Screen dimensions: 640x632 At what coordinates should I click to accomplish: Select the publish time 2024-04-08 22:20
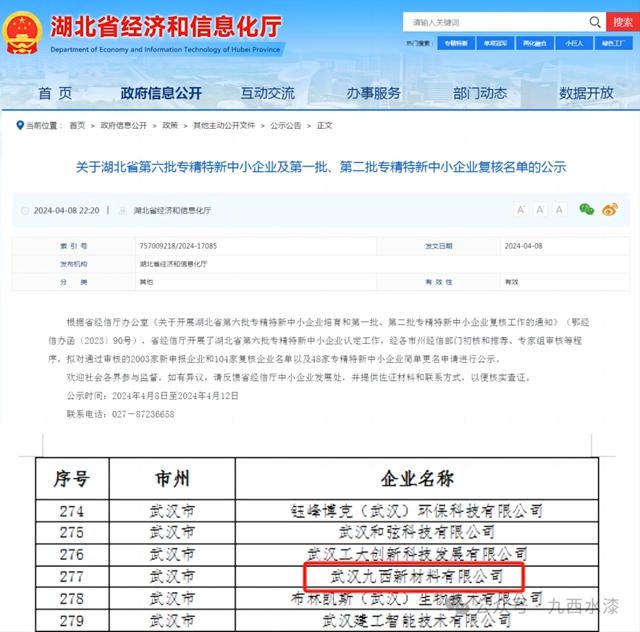pyautogui.click(x=67, y=211)
